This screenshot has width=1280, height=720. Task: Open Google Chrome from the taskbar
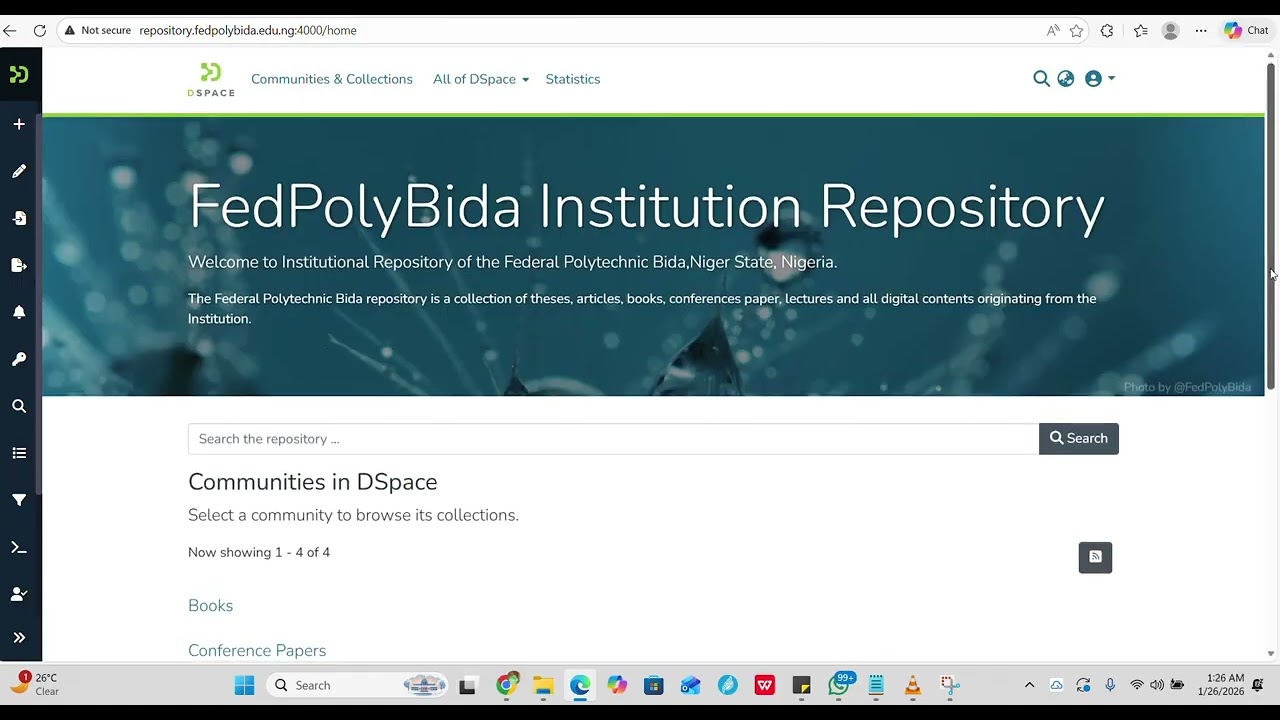click(x=508, y=685)
